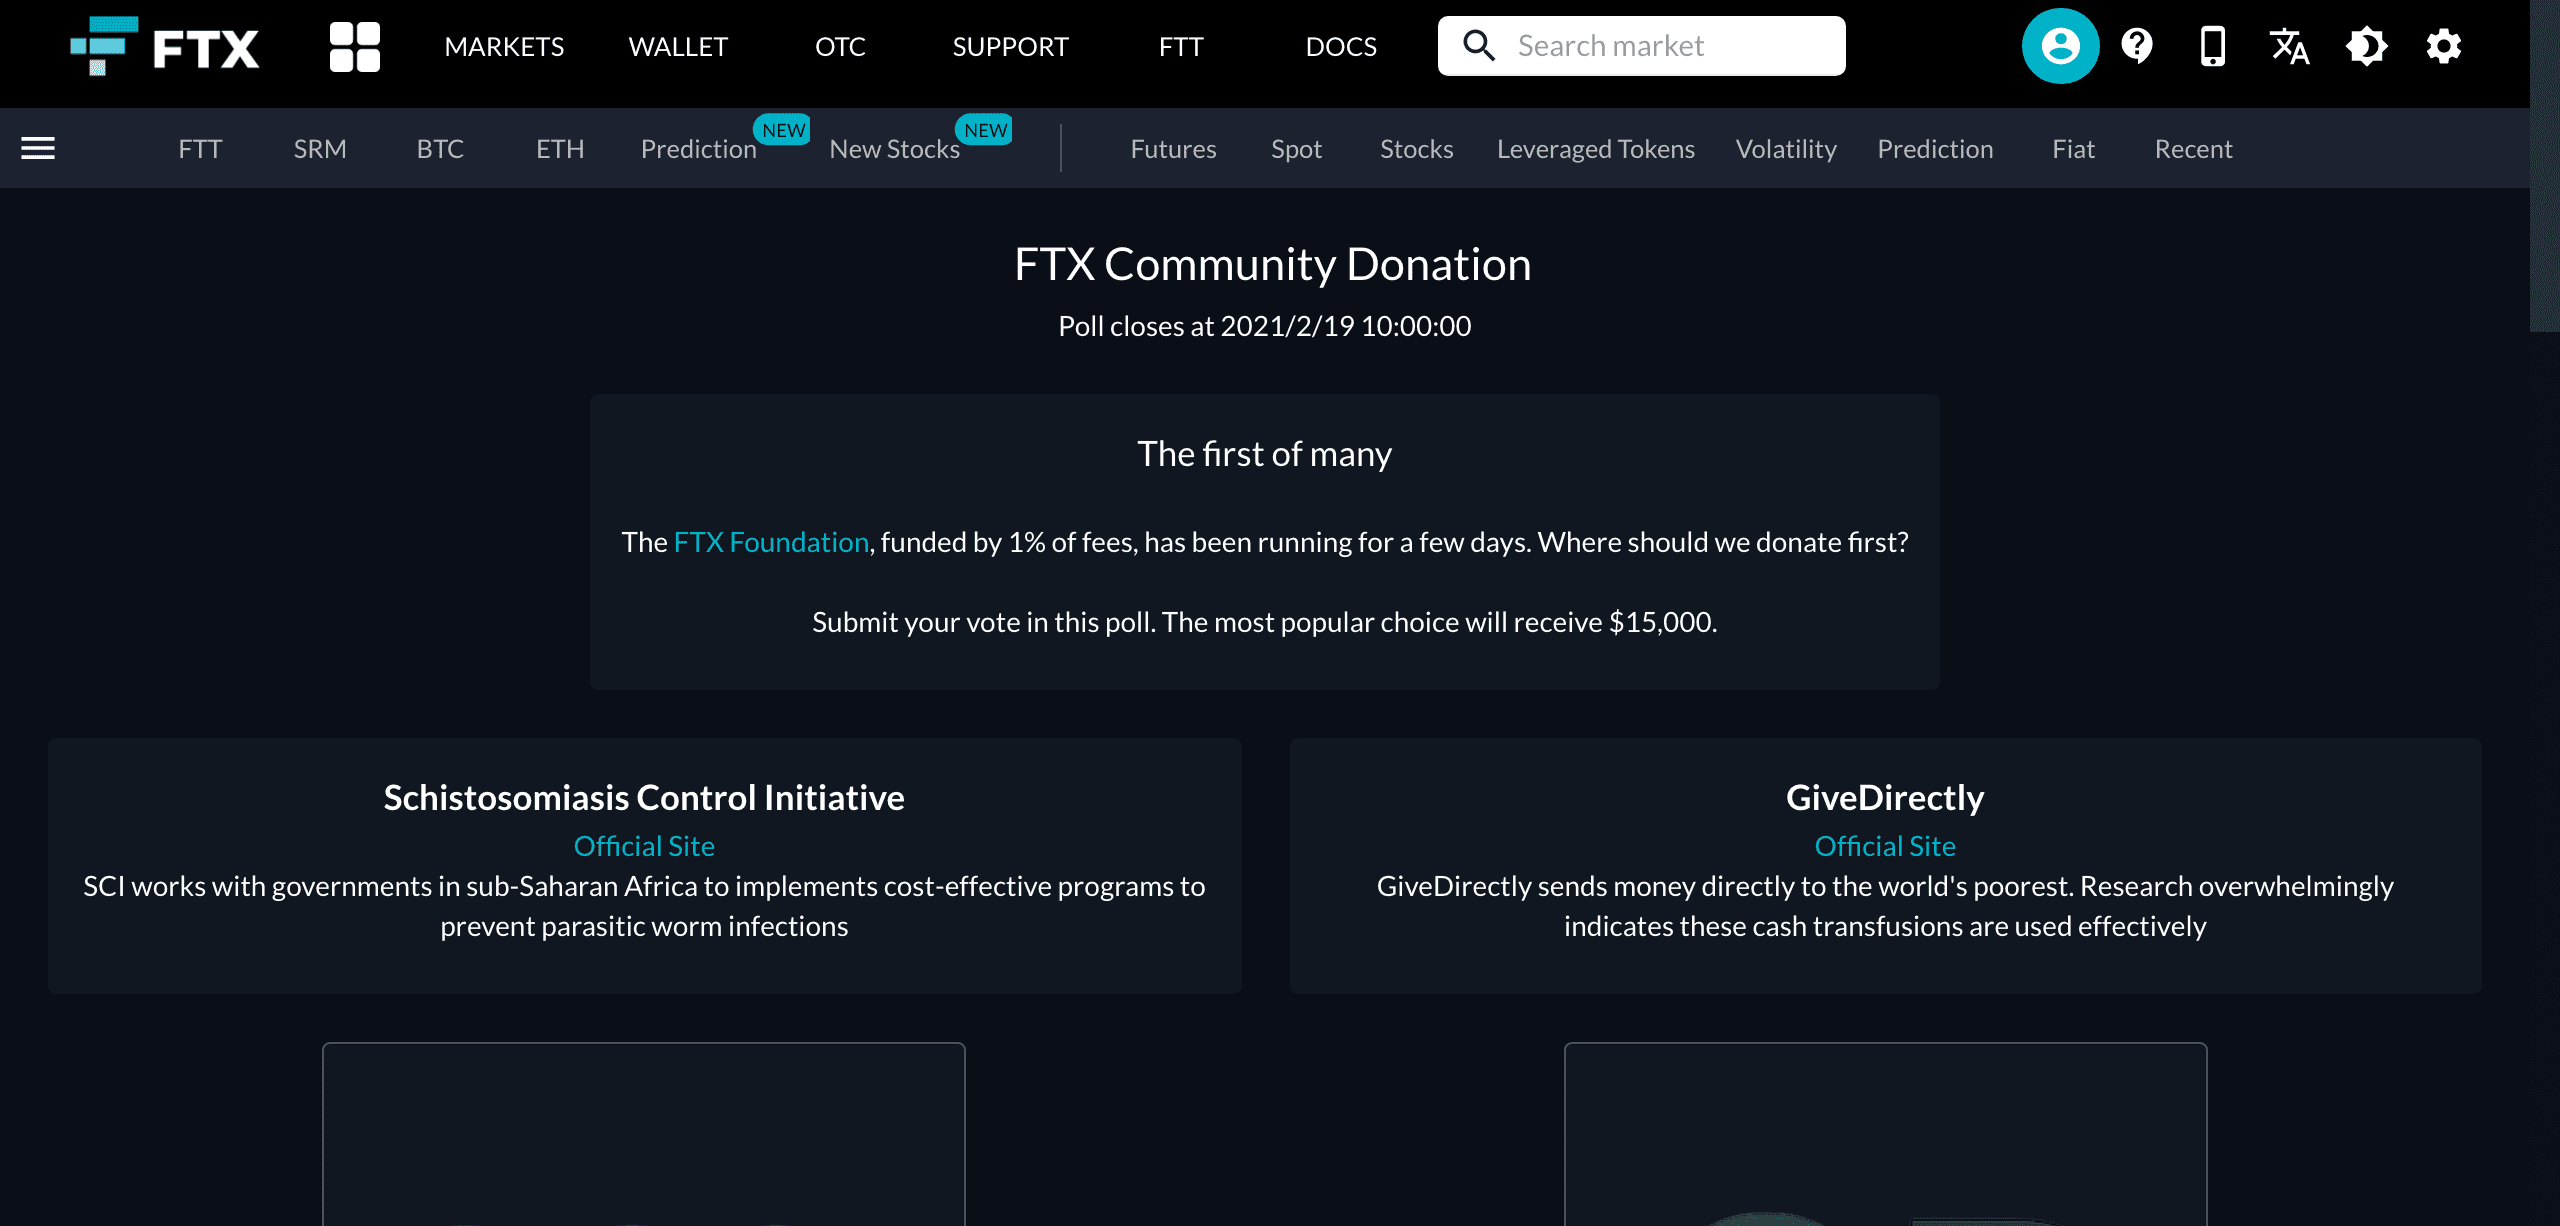Open the apps grid icon
The image size is (2560, 1226).
[355, 47]
